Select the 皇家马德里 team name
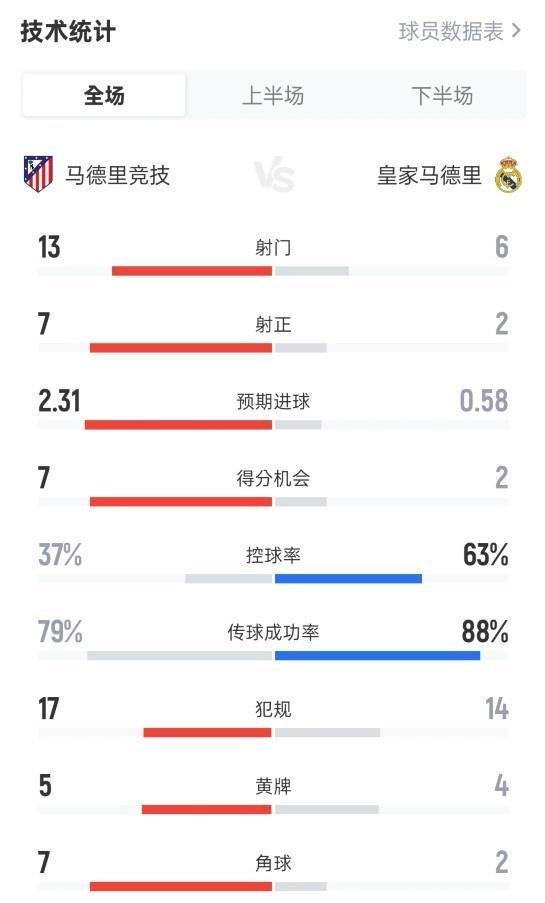545x903 pixels. [x=429, y=175]
